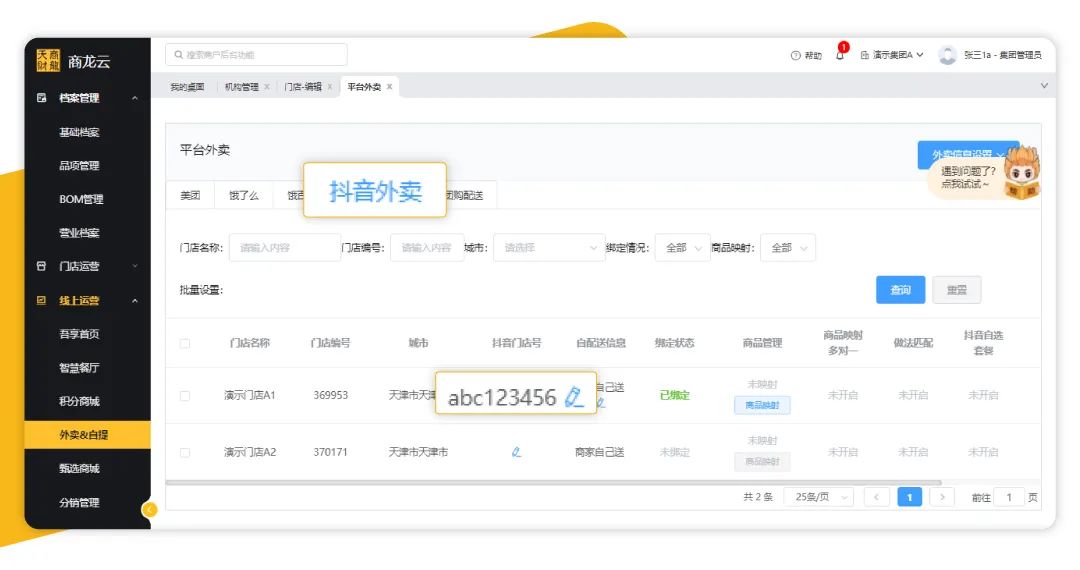Viewport: 1080px width, 570px height.
Task: Click 商品映射 button for 演示门店A1
Action: pos(762,405)
